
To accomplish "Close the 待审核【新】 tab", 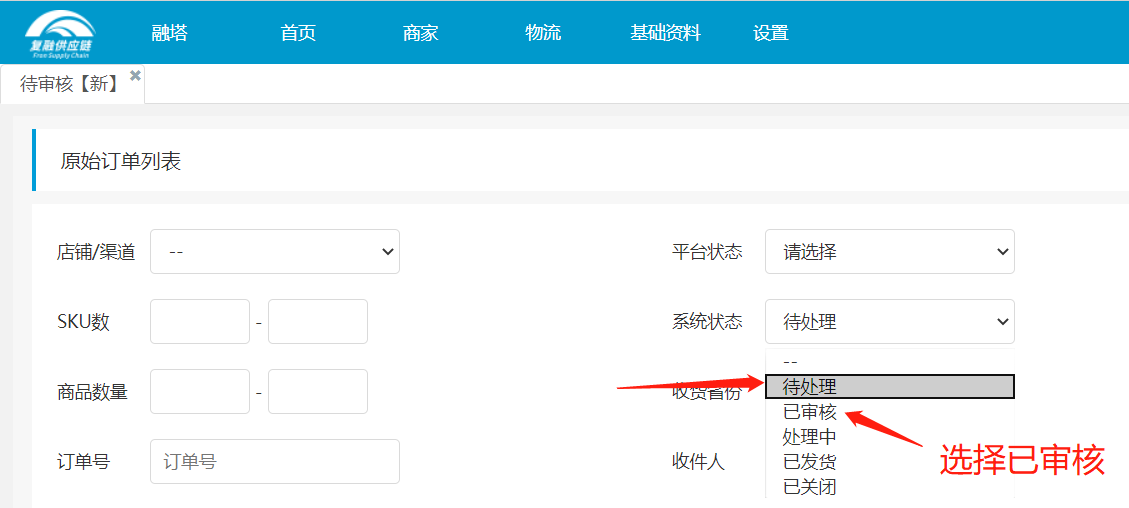I will tap(135, 75).
